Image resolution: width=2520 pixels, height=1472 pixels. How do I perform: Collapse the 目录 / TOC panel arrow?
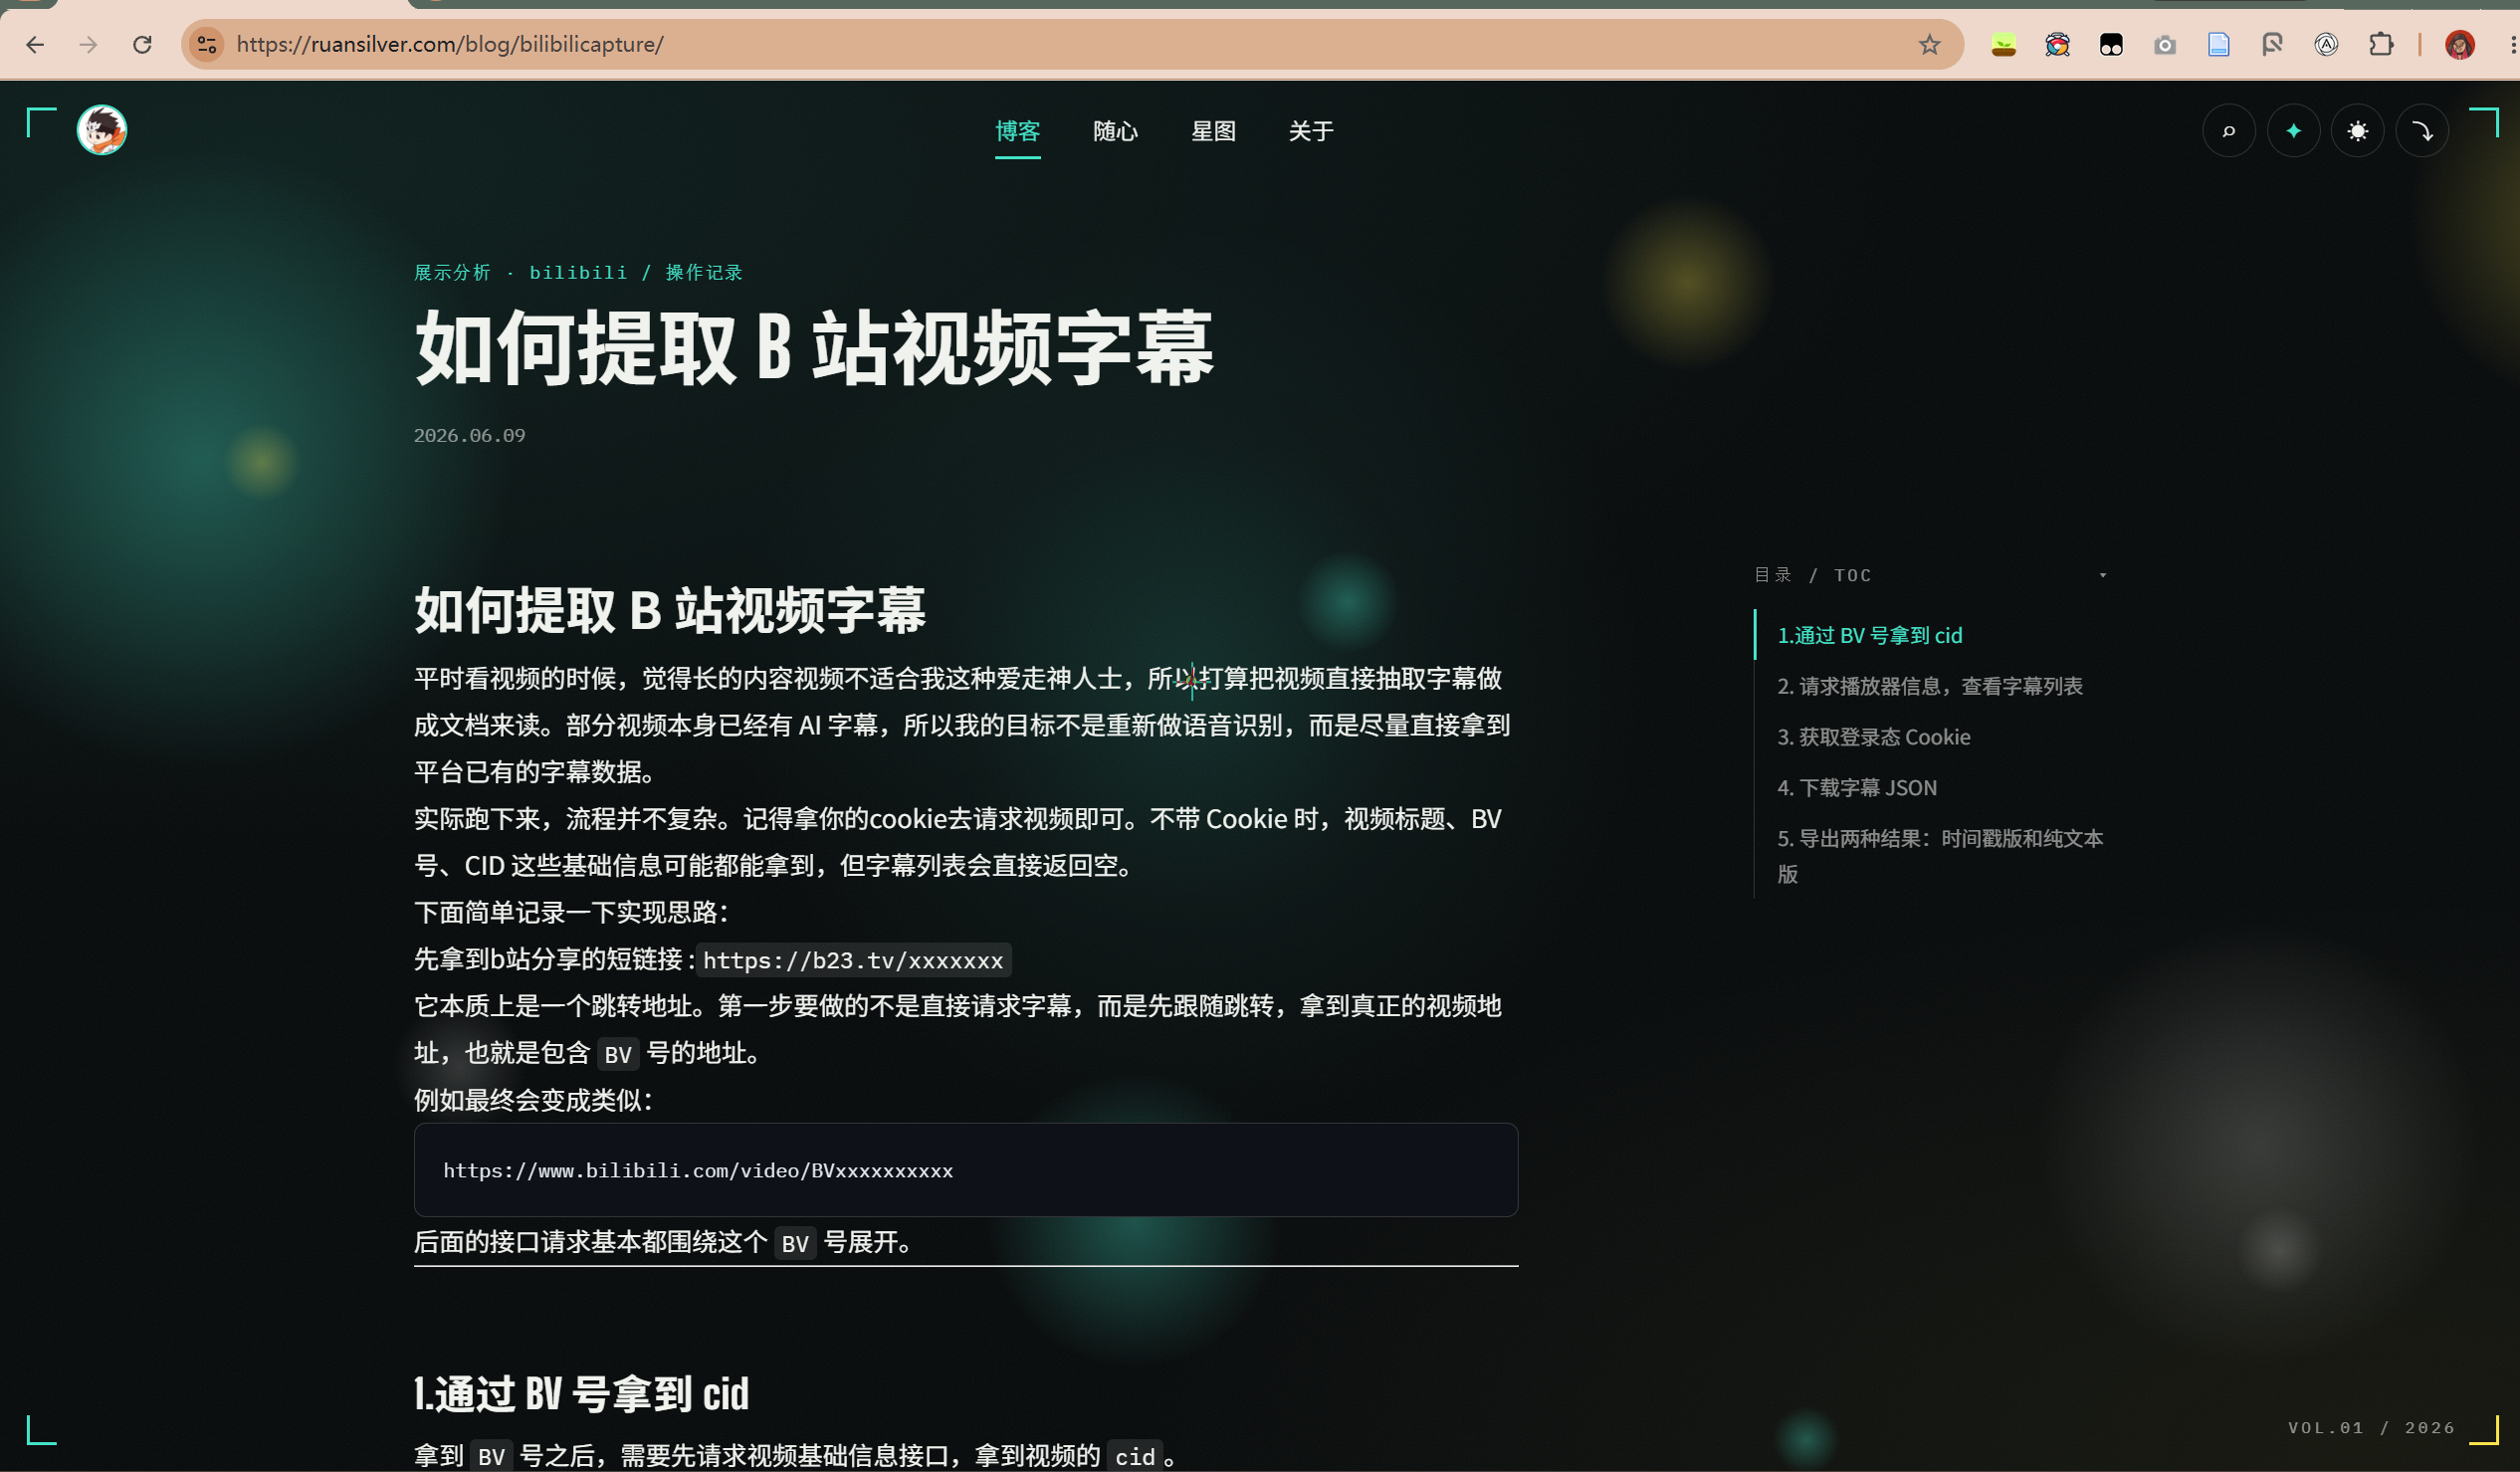(x=2102, y=575)
